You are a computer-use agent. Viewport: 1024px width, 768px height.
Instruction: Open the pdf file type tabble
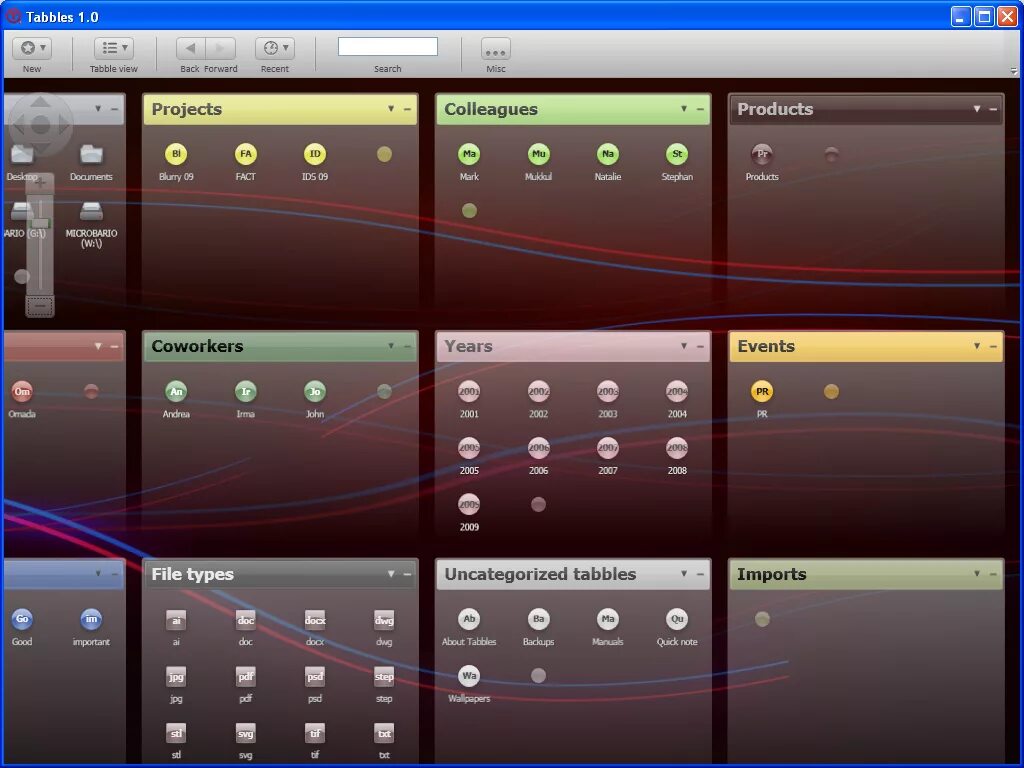click(246, 677)
